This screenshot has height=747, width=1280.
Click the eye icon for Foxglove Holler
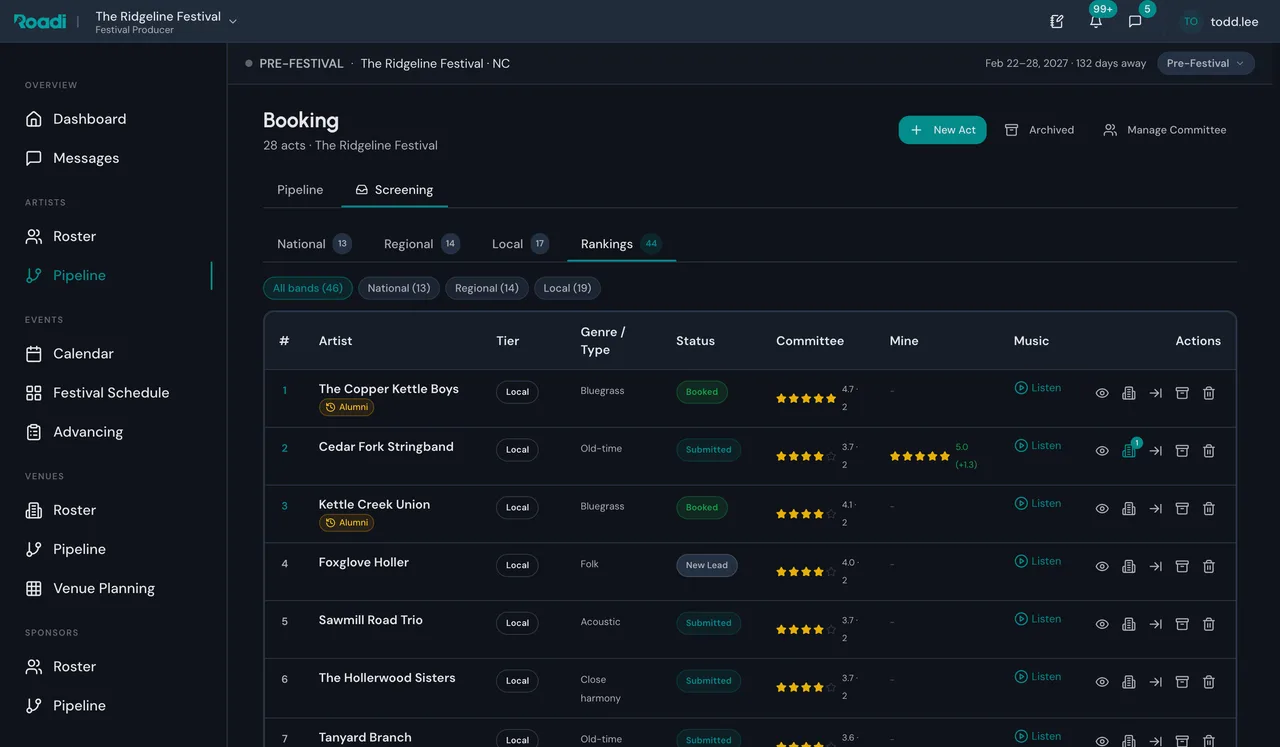[x=1102, y=567]
